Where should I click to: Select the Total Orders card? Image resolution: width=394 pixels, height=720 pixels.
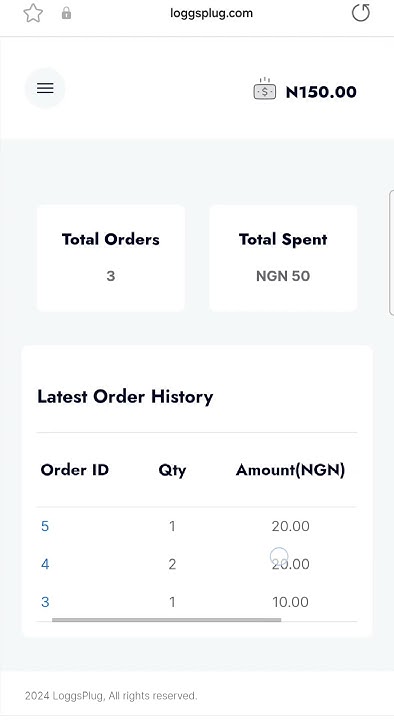pos(111,258)
